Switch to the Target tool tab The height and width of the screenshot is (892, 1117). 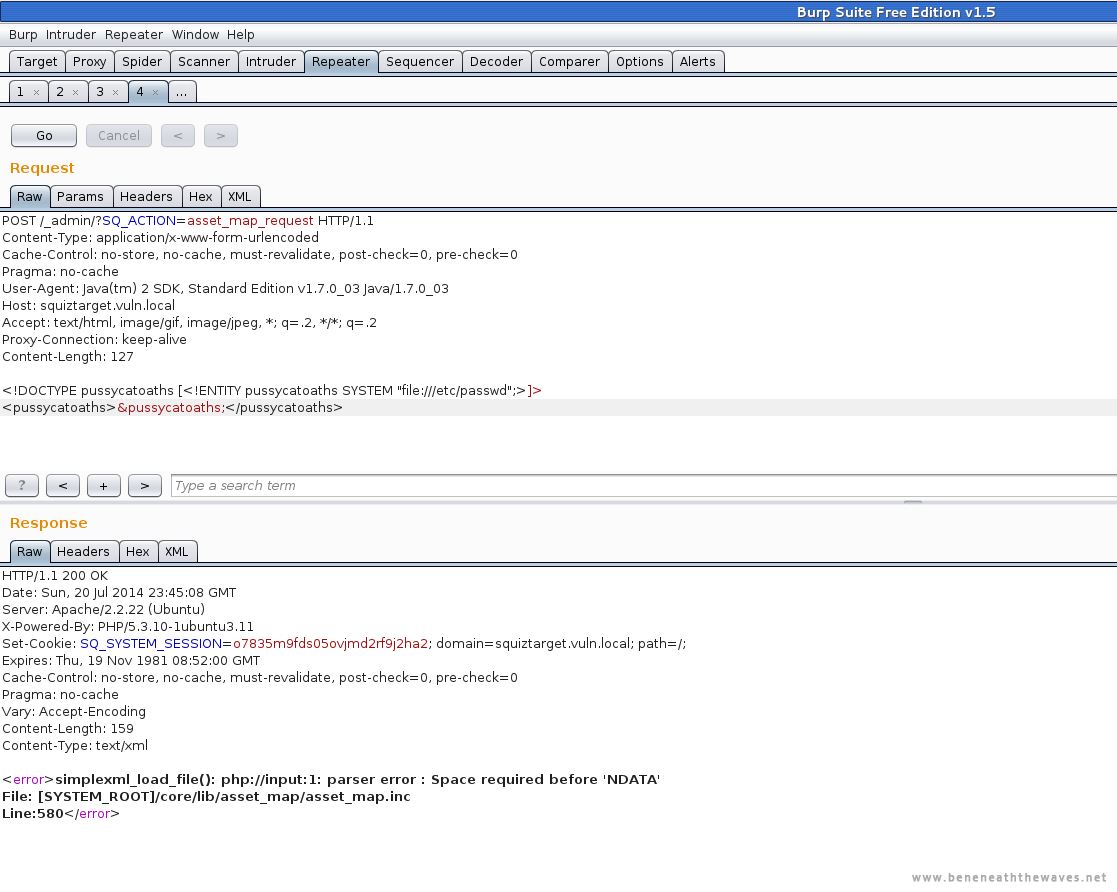[x=37, y=61]
